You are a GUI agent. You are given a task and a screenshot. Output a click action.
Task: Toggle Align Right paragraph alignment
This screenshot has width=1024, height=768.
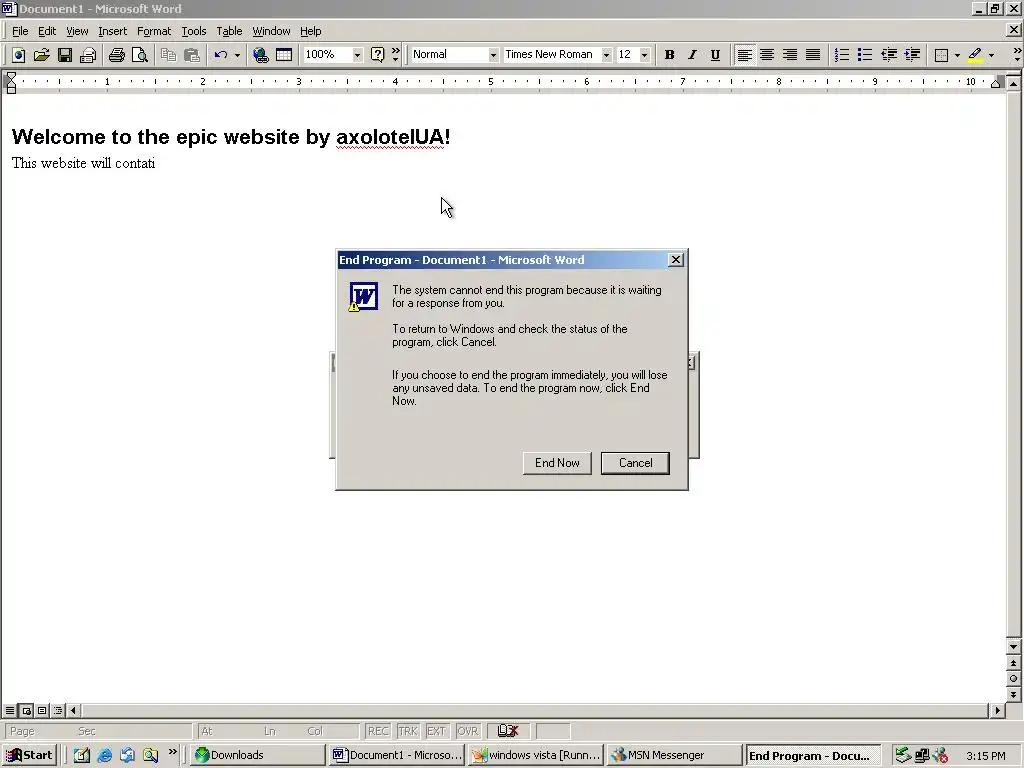click(x=790, y=55)
